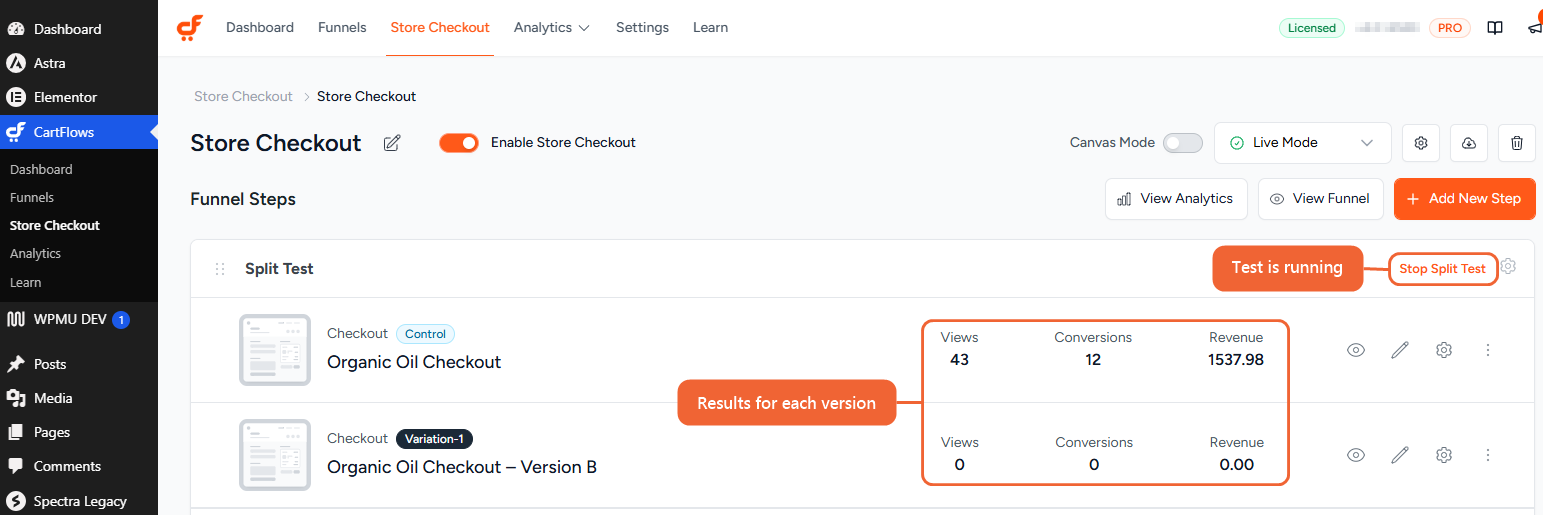
Task: Open Settings tab in top nav
Action: tap(642, 28)
